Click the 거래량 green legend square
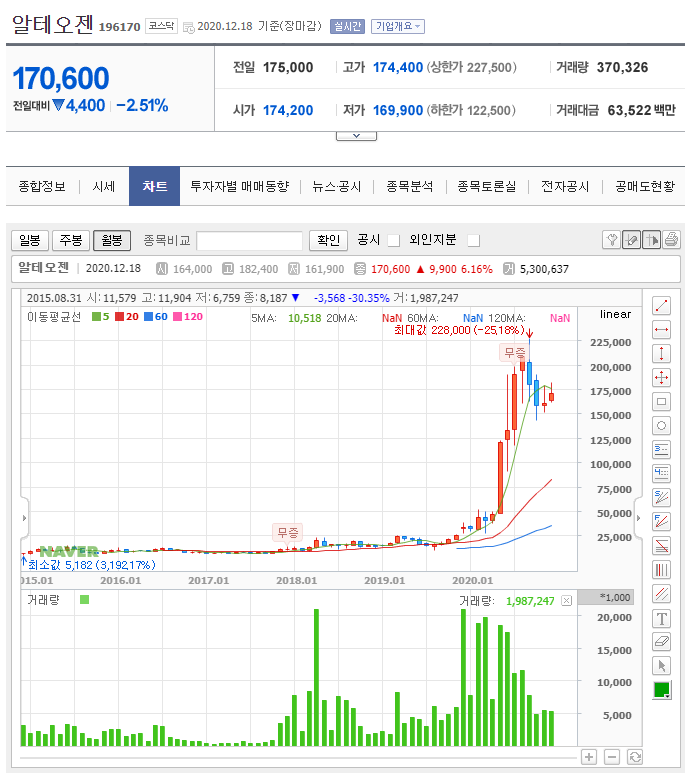This screenshot has height=773, width=685. tap(84, 600)
